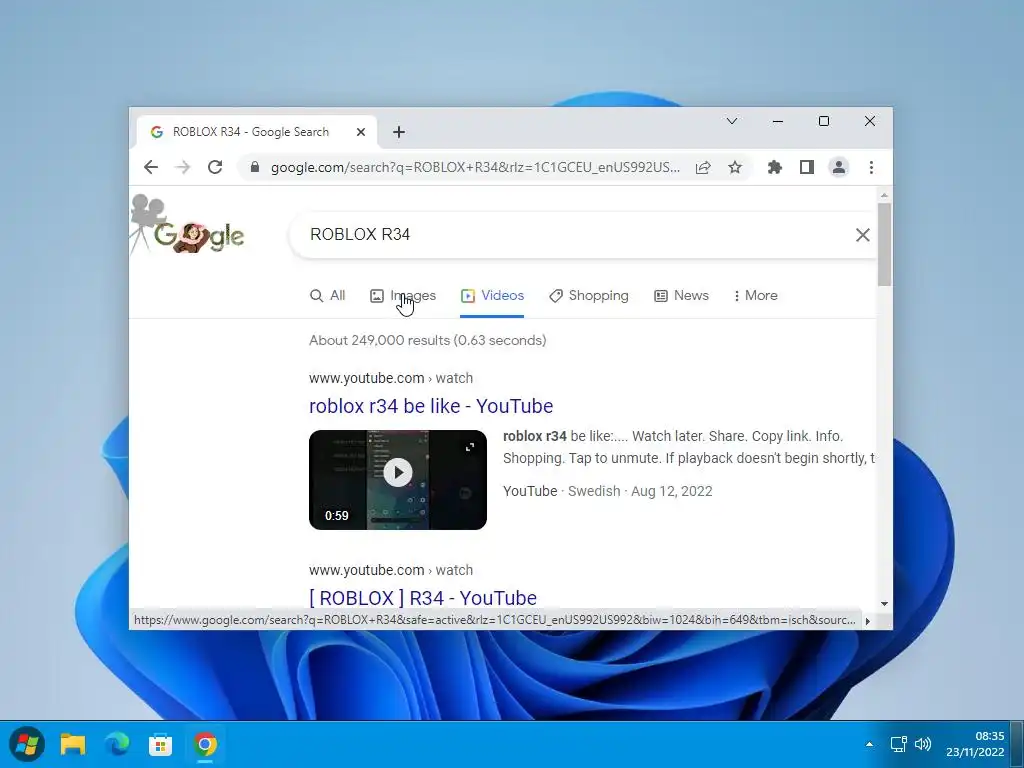This screenshot has width=1024, height=768.
Task: Select the Videos results tab
Action: pyautogui.click(x=492, y=295)
